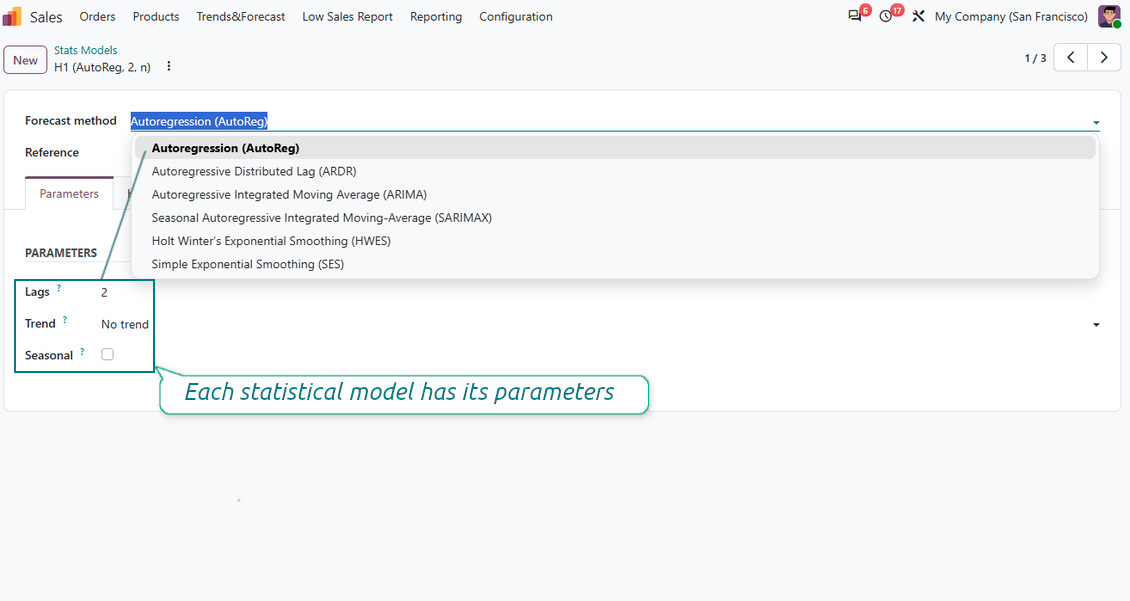Open the Reporting menu
Viewport: 1130px width, 601px height.
click(x=436, y=17)
